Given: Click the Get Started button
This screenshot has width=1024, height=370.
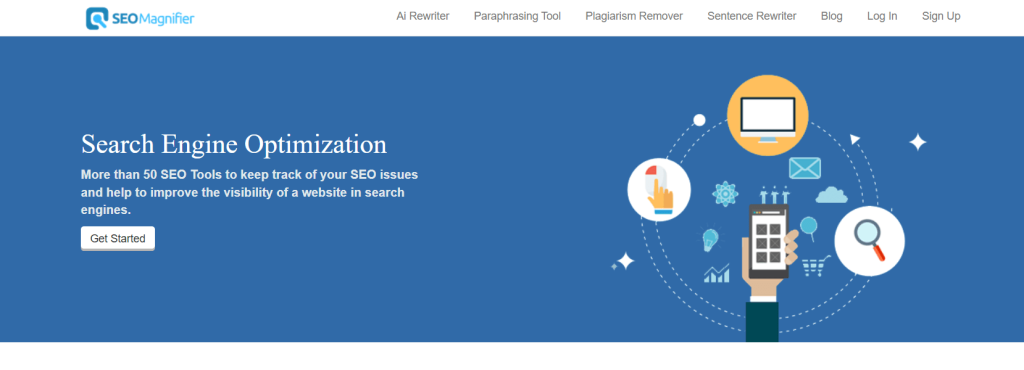Looking at the screenshot, I should click(x=118, y=238).
